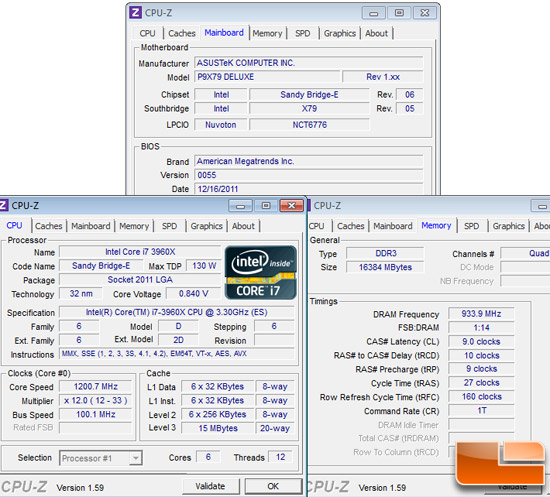Click the Package value Socket 2011 LGA
The height and width of the screenshot is (497, 550).
(140, 280)
